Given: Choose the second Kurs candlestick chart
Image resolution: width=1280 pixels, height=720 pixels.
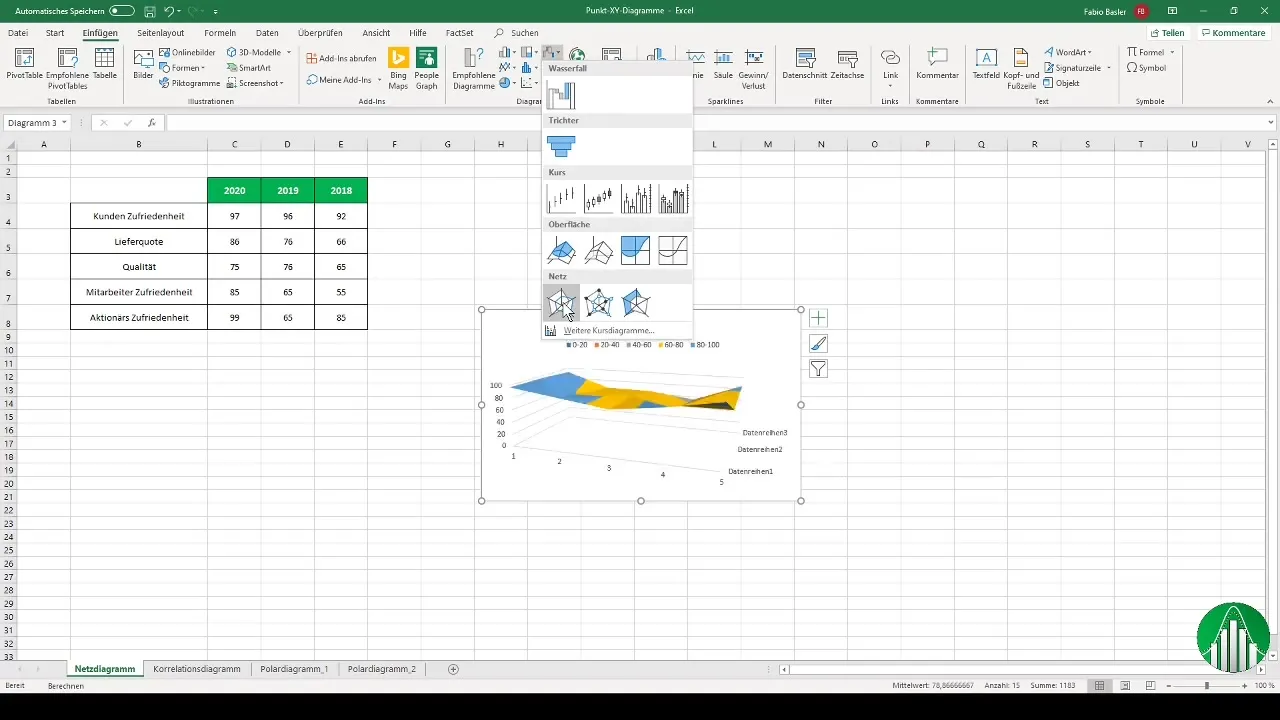Looking at the screenshot, I should pos(598,198).
